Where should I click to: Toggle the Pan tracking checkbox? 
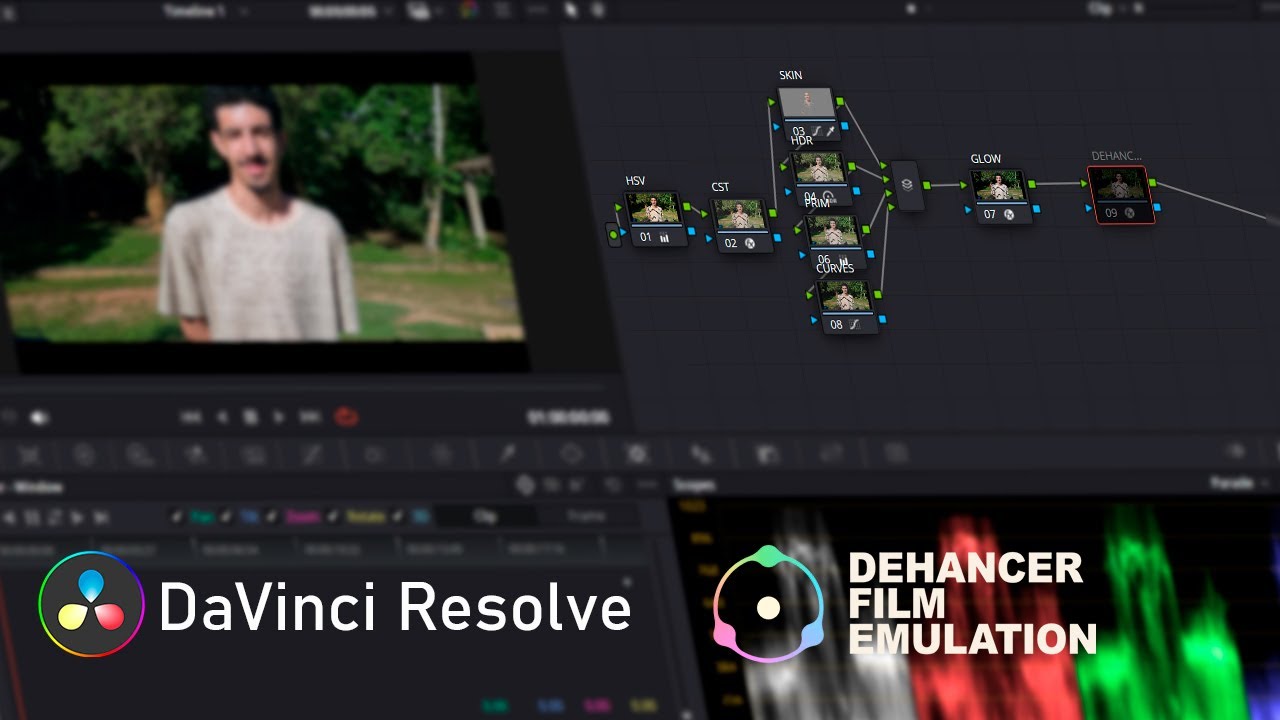177,517
